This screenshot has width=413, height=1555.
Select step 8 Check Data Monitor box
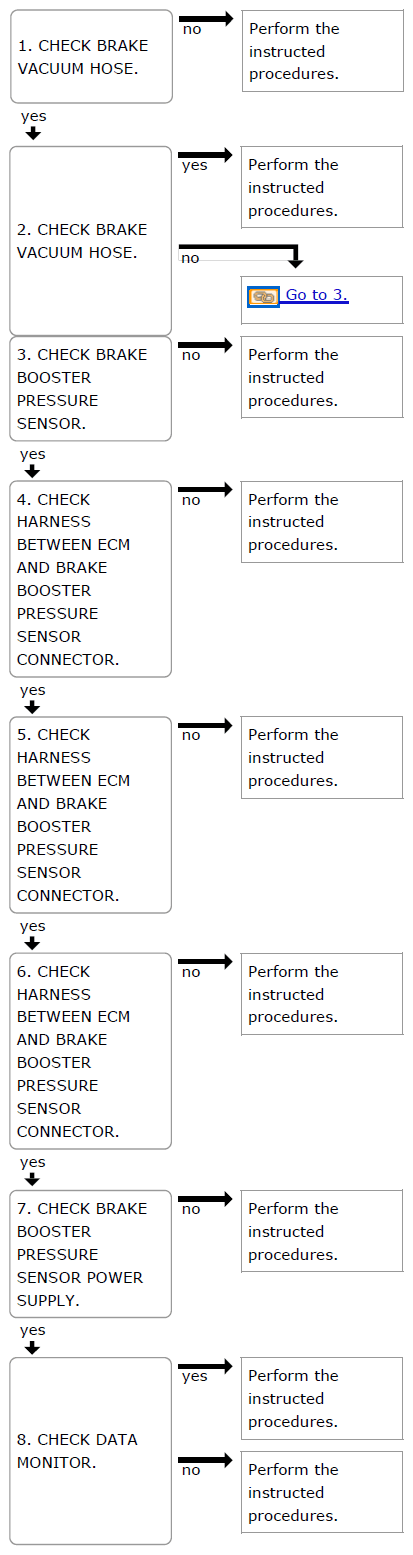(91, 1451)
